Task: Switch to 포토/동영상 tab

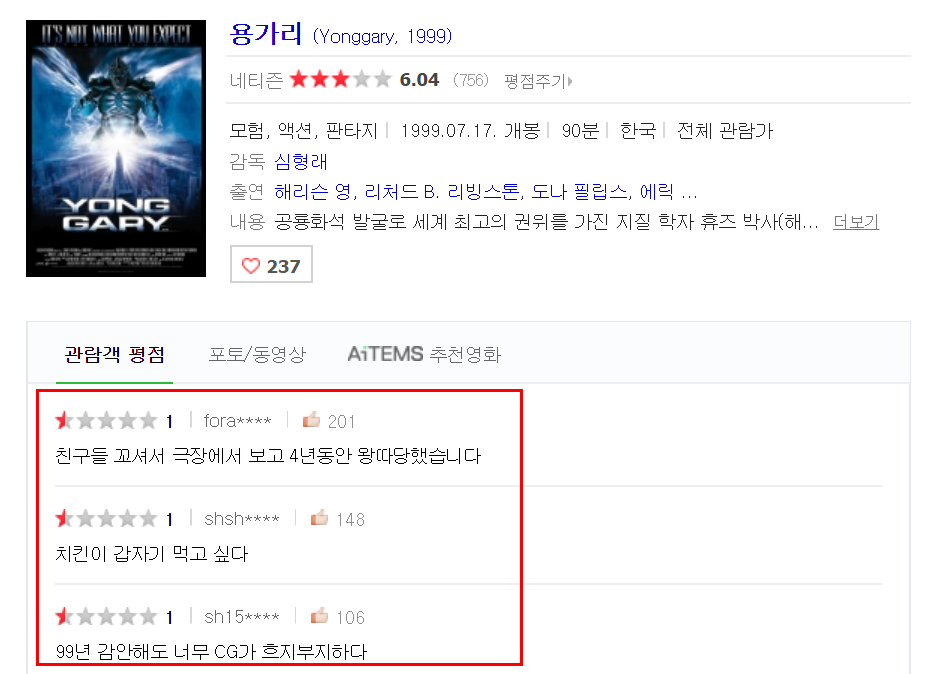Action: [257, 355]
